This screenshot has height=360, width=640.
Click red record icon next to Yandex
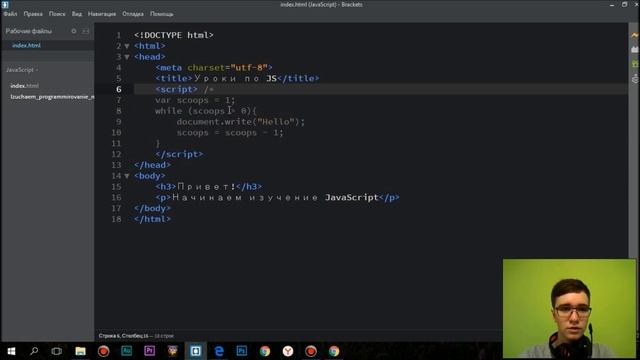click(x=311, y=351)
